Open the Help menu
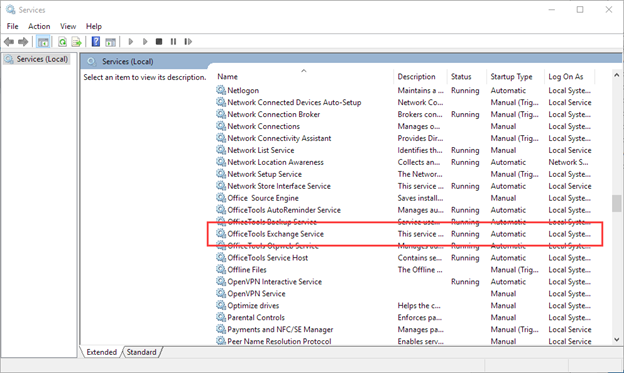The height and width of the screenshot is (373, 624). [94, 26]
